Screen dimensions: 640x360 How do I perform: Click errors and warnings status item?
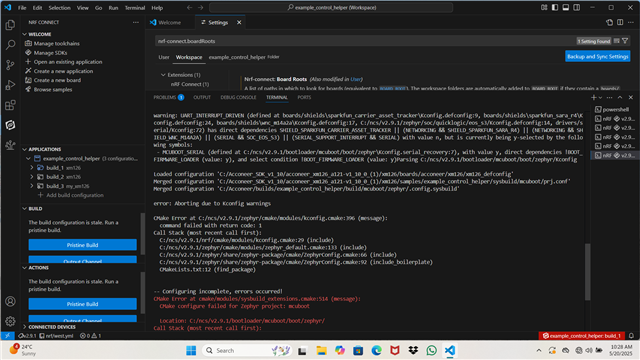(91, 336)
